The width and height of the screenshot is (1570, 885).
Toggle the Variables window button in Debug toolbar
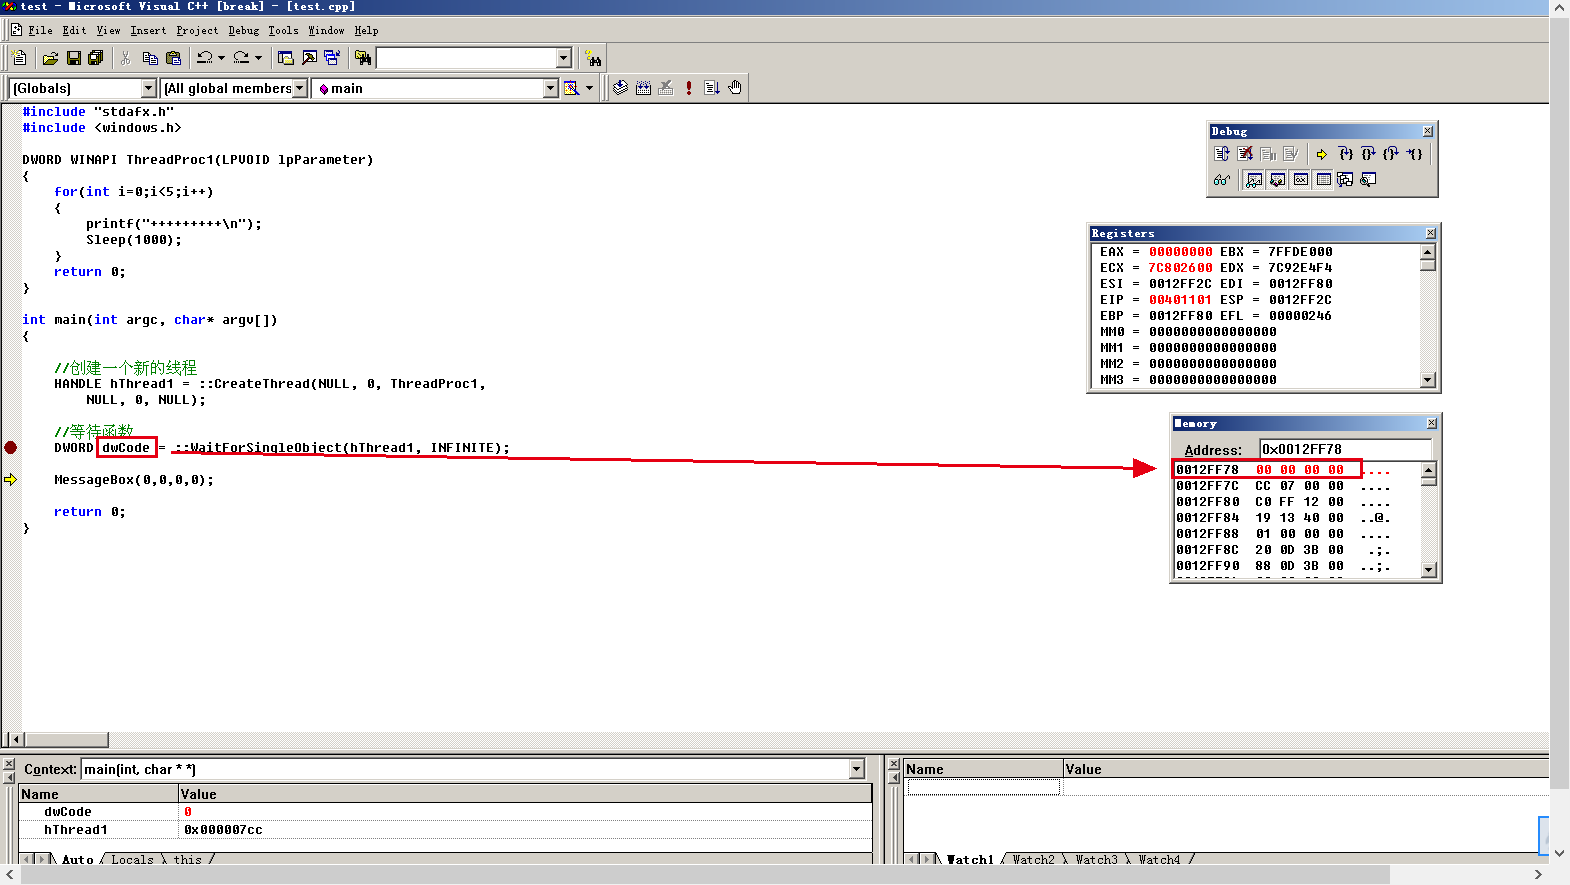click(x=1277, y=180)
